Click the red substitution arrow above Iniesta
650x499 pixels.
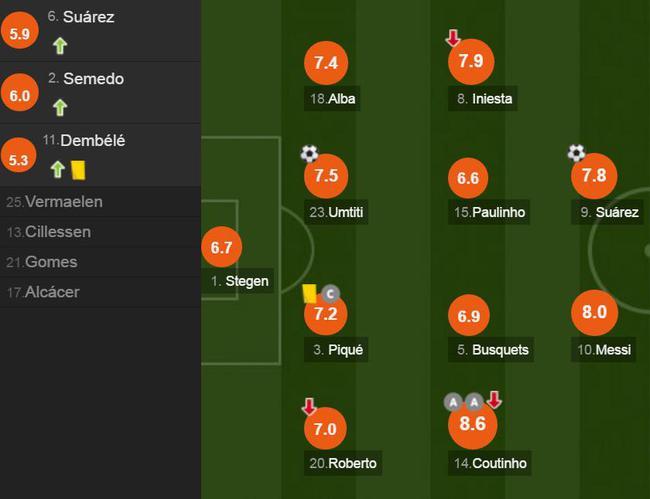(453, 38)
